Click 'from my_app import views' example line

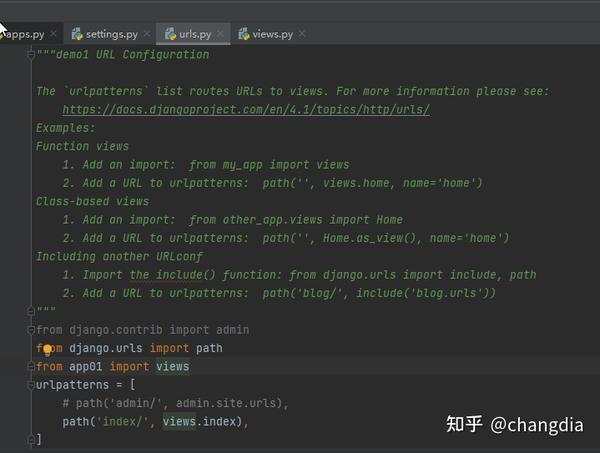click(269, 165)
